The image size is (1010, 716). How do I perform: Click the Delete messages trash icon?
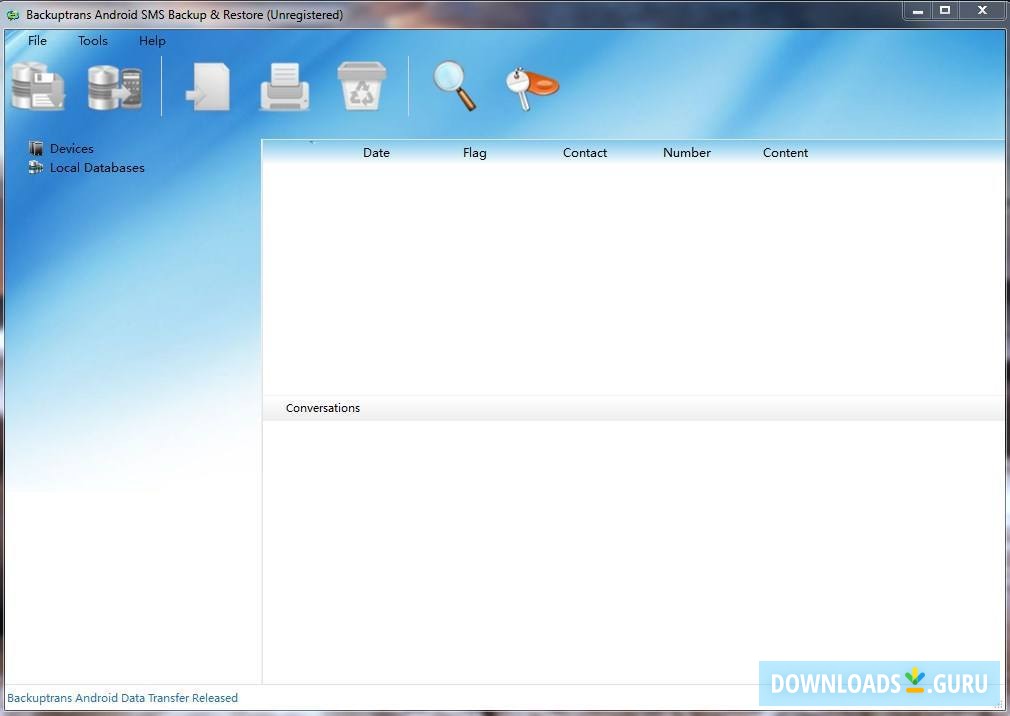click(x=360, y=86)
